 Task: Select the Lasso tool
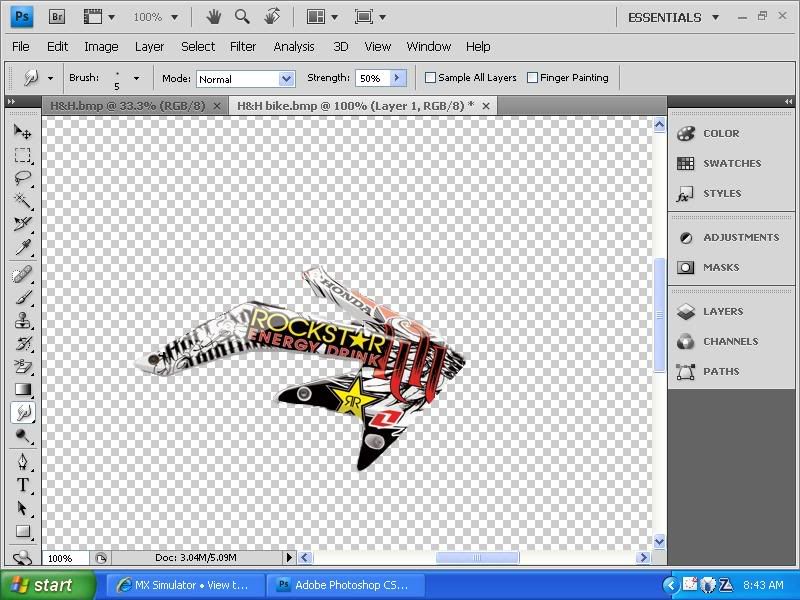[x=22, y=178]
